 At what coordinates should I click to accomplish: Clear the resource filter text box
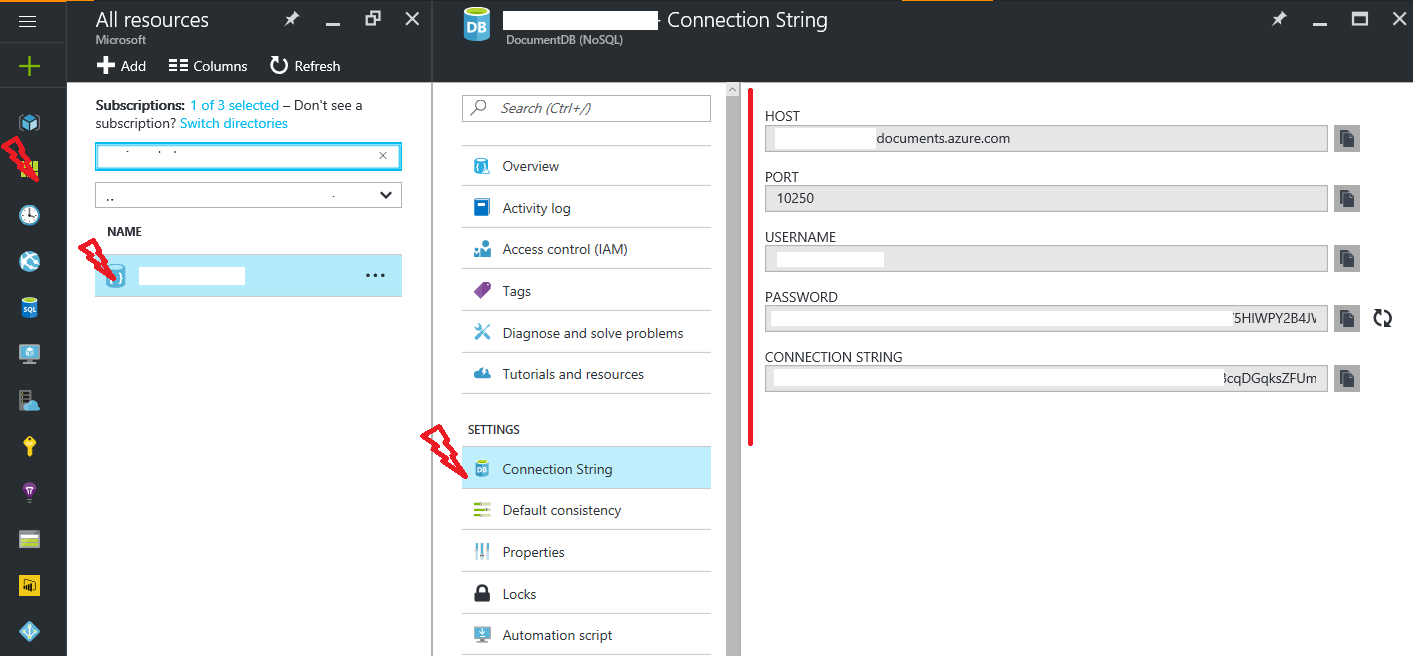point(383,156)
